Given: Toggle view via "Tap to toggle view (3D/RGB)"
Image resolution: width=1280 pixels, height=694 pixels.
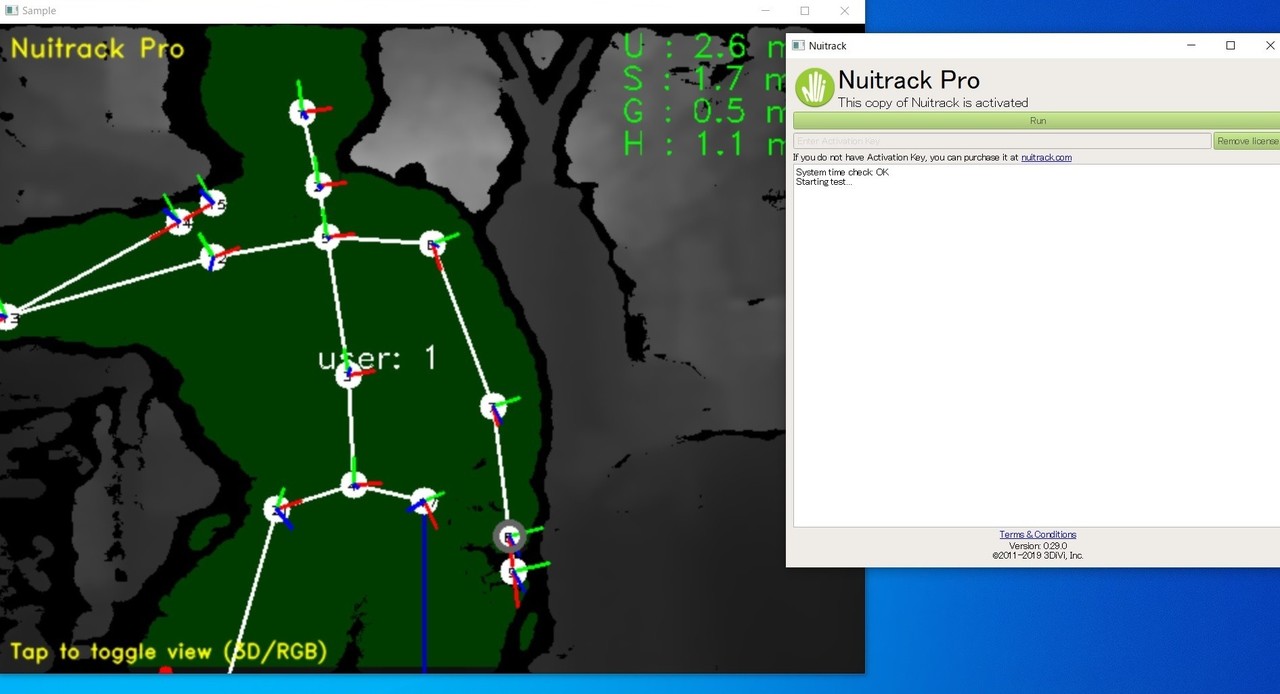Looking at the screenshot, I should 169,652.
